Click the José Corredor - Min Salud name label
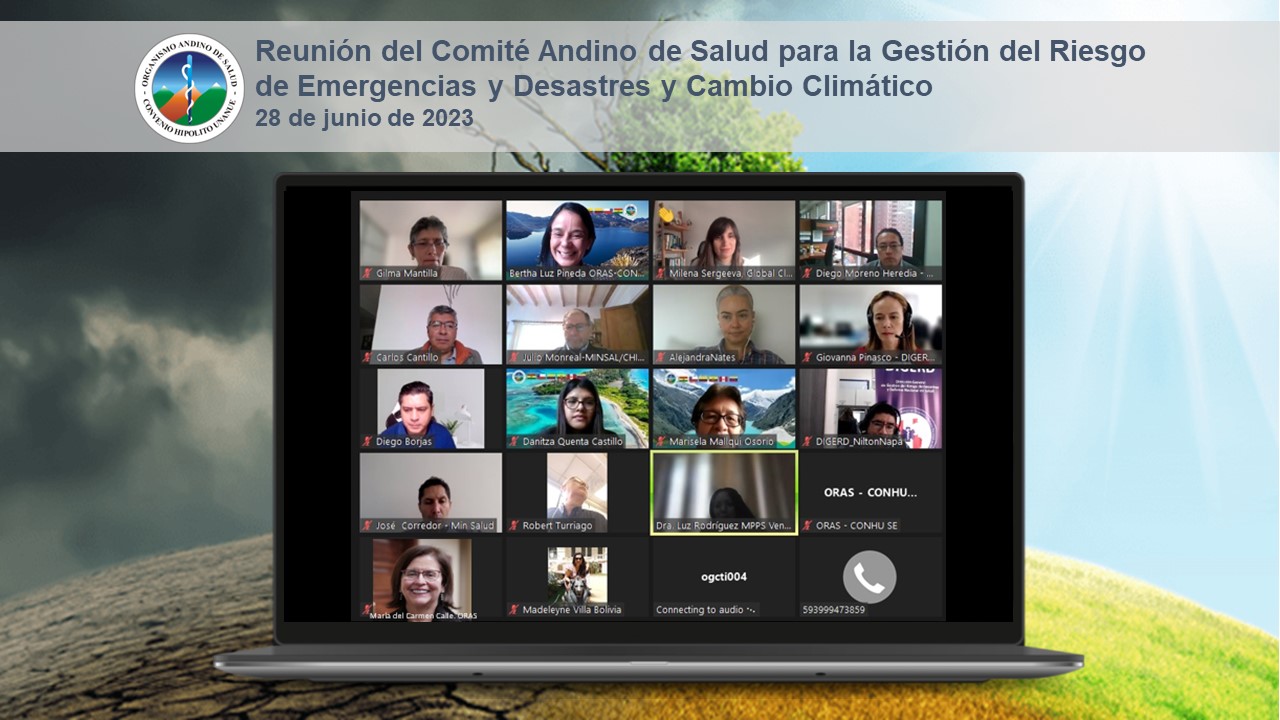The image size is (1280, 720). pyautogui.click(x=435, y=525)
